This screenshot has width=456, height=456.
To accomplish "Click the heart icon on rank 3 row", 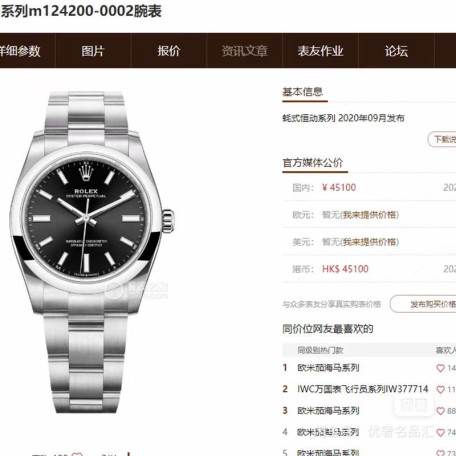I will [x=441, y=411].
